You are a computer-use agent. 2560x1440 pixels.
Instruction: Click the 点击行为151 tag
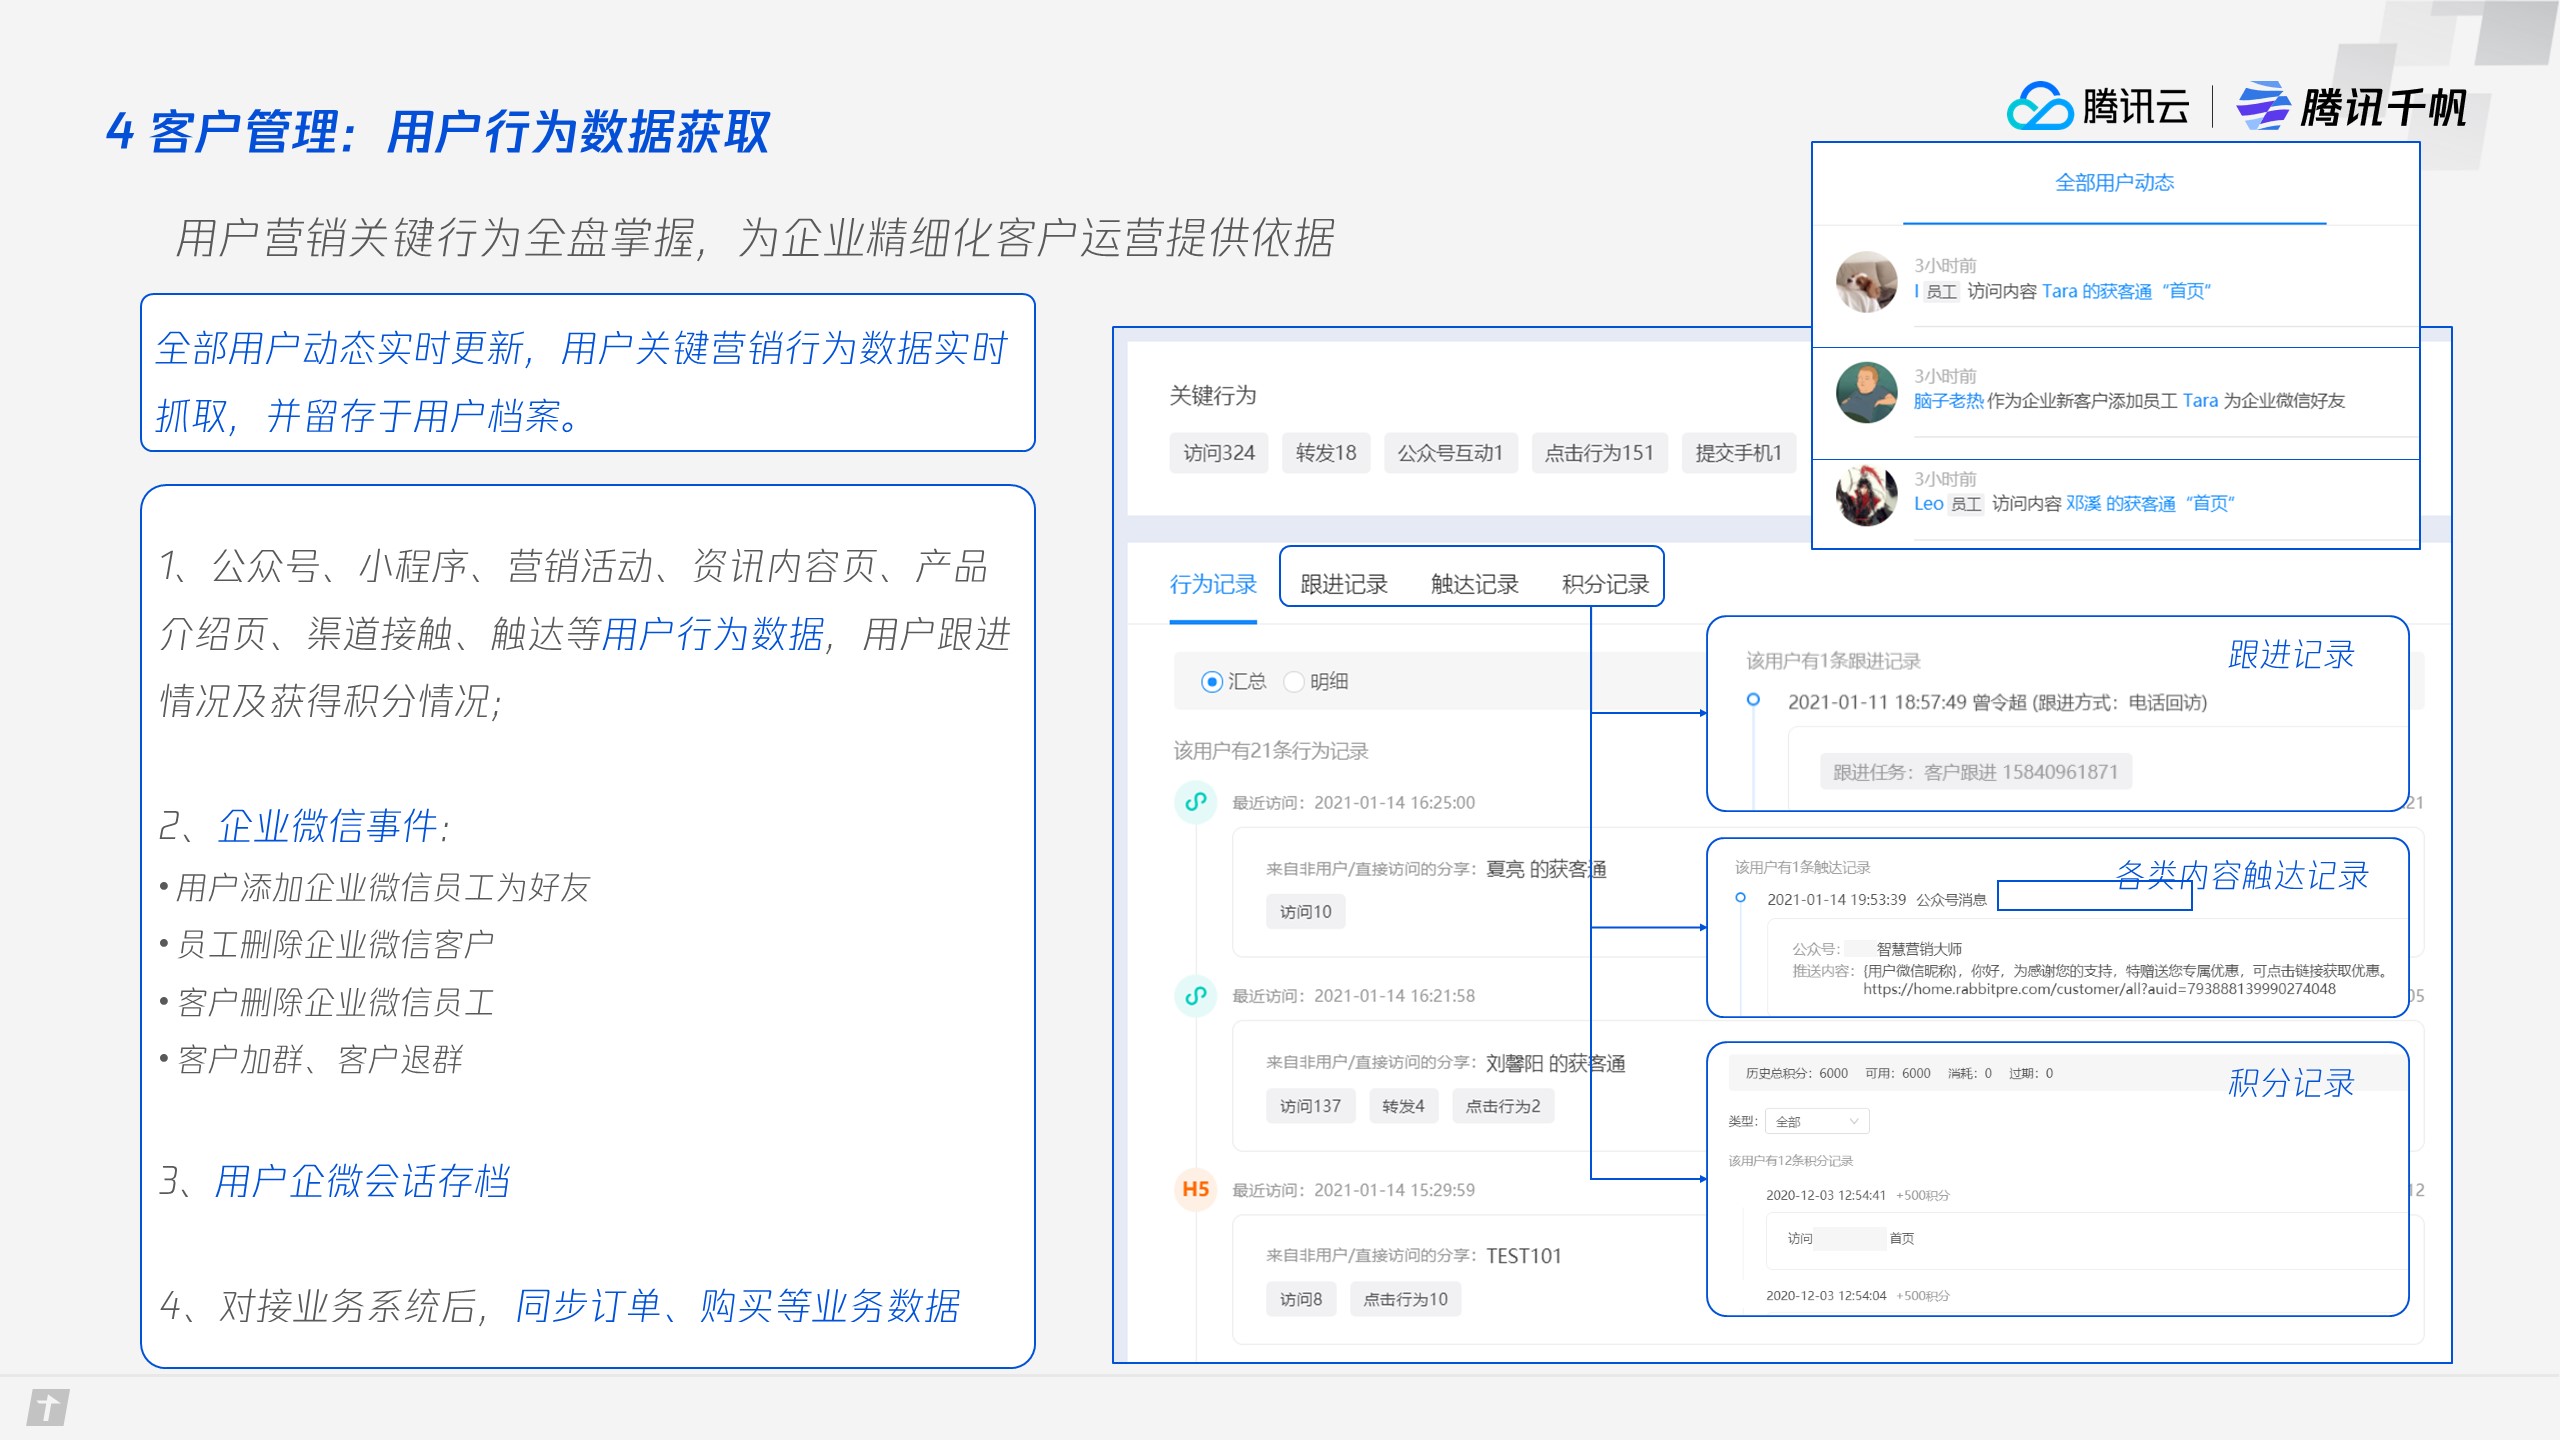[1599, 453]
